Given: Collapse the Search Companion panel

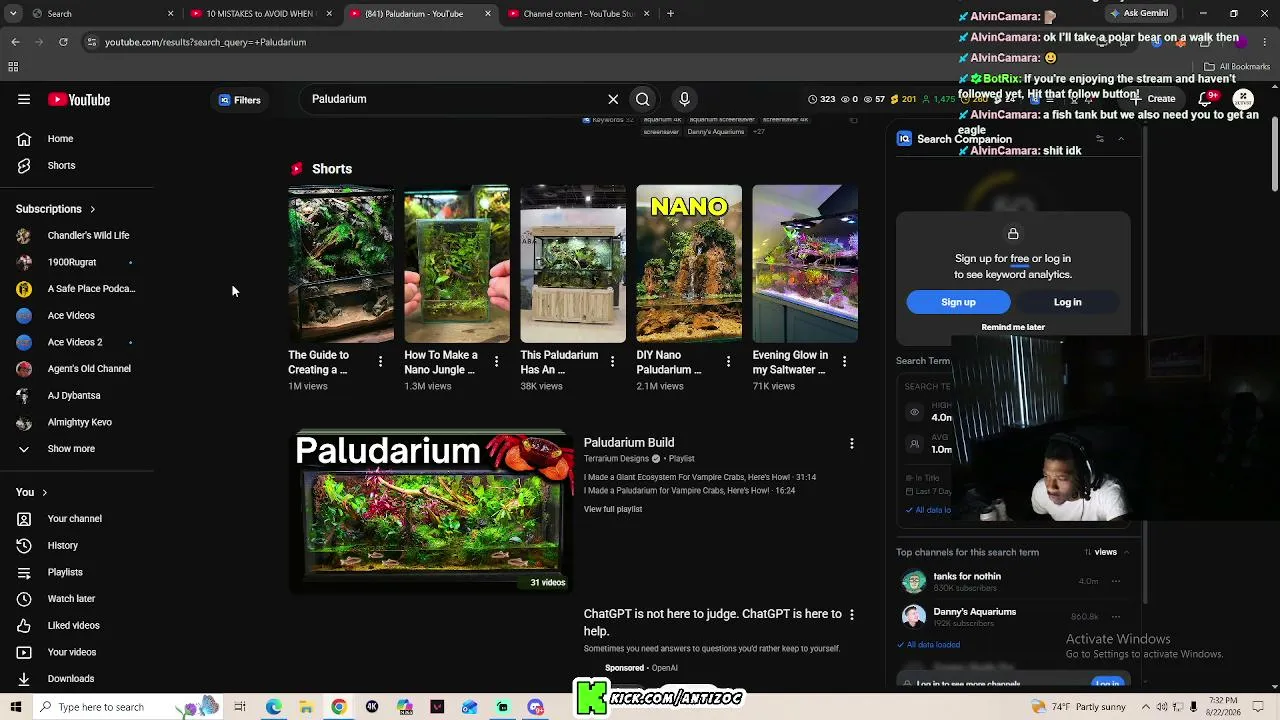Looking at the screenshot, I should tap(1121, 139).
